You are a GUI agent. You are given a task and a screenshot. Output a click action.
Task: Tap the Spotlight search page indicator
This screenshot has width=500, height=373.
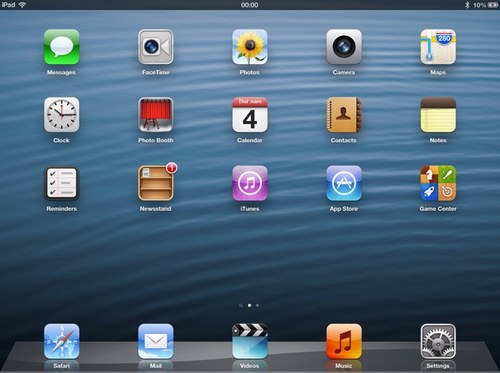241,305
